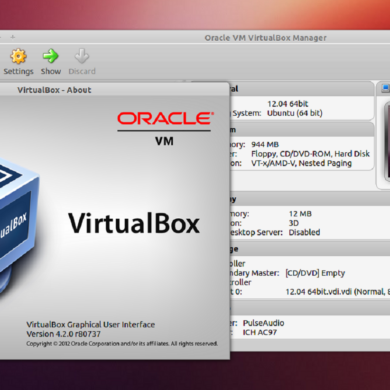Screen dimensions: 390x390
Task: Click the Oracle VM VirtualBox Manager title
Action: [x=265, y=38]
